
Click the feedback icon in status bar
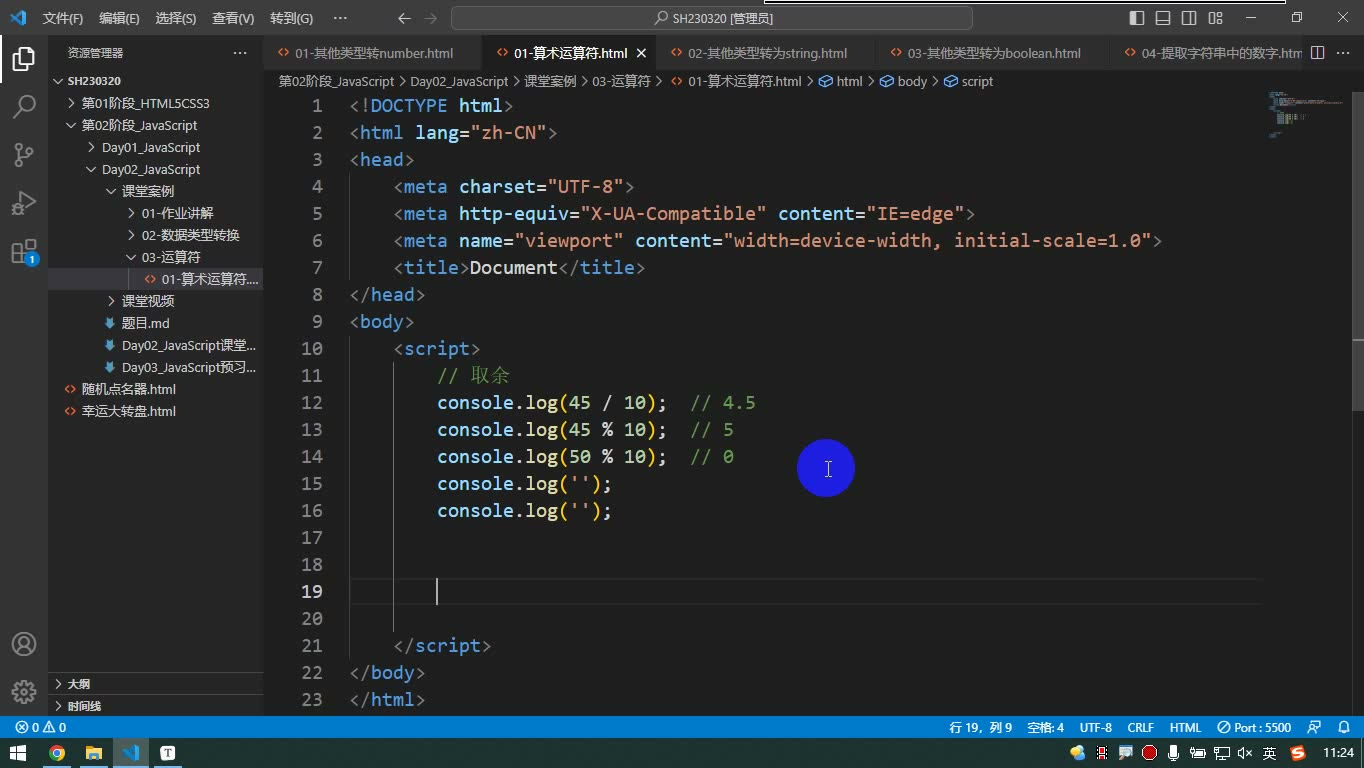click(1315, 728)
